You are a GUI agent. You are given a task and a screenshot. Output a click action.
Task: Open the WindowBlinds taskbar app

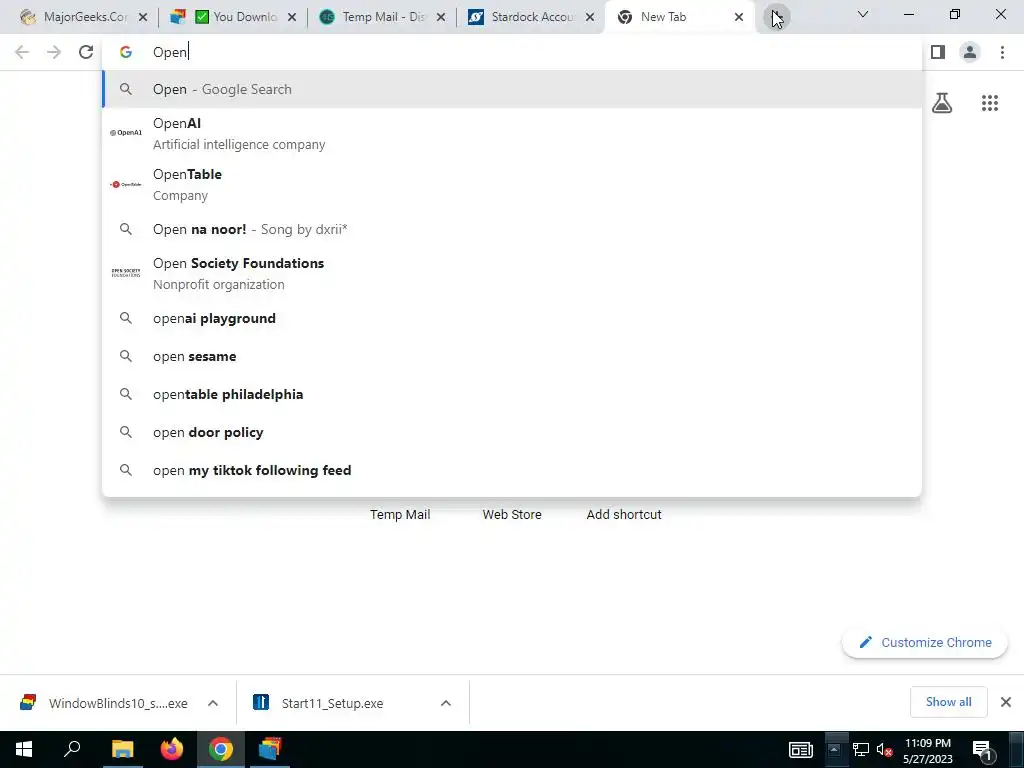coord(270,750)
